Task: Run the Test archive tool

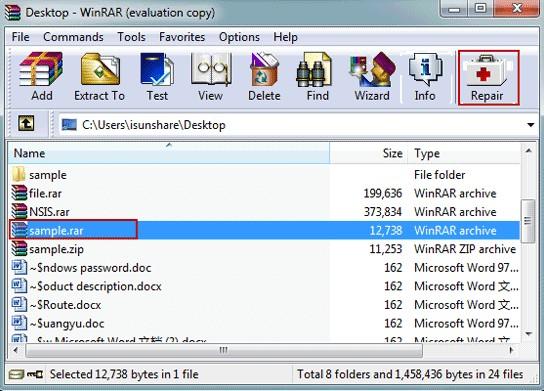Action: click(157, 77)
